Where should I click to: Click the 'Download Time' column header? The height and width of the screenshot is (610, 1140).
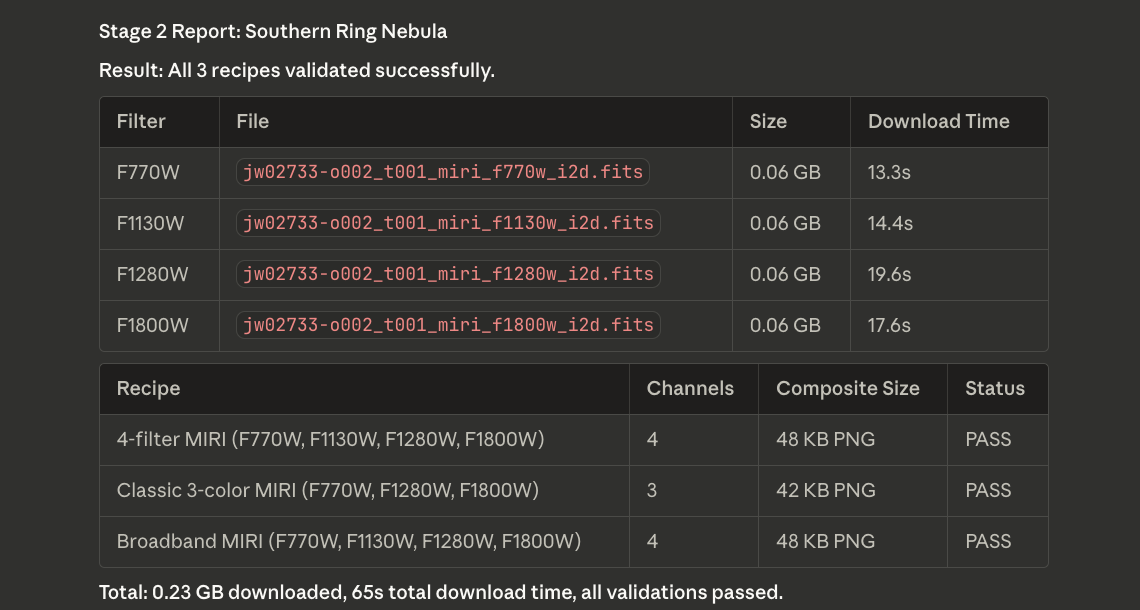pos(939,121)
